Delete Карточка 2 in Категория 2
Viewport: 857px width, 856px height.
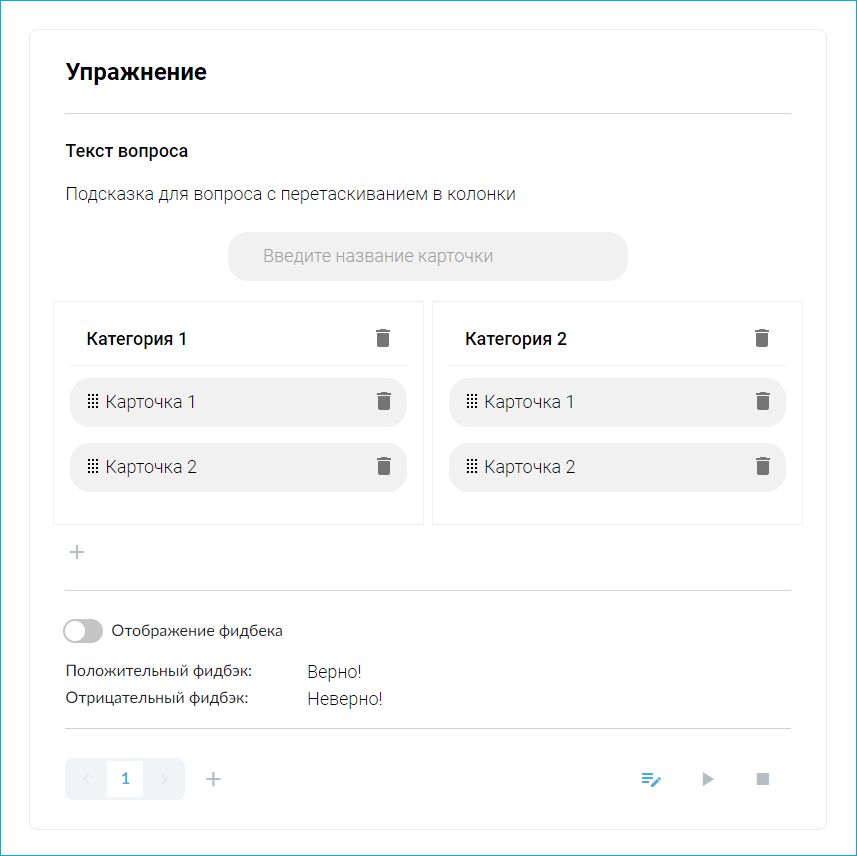762,467
